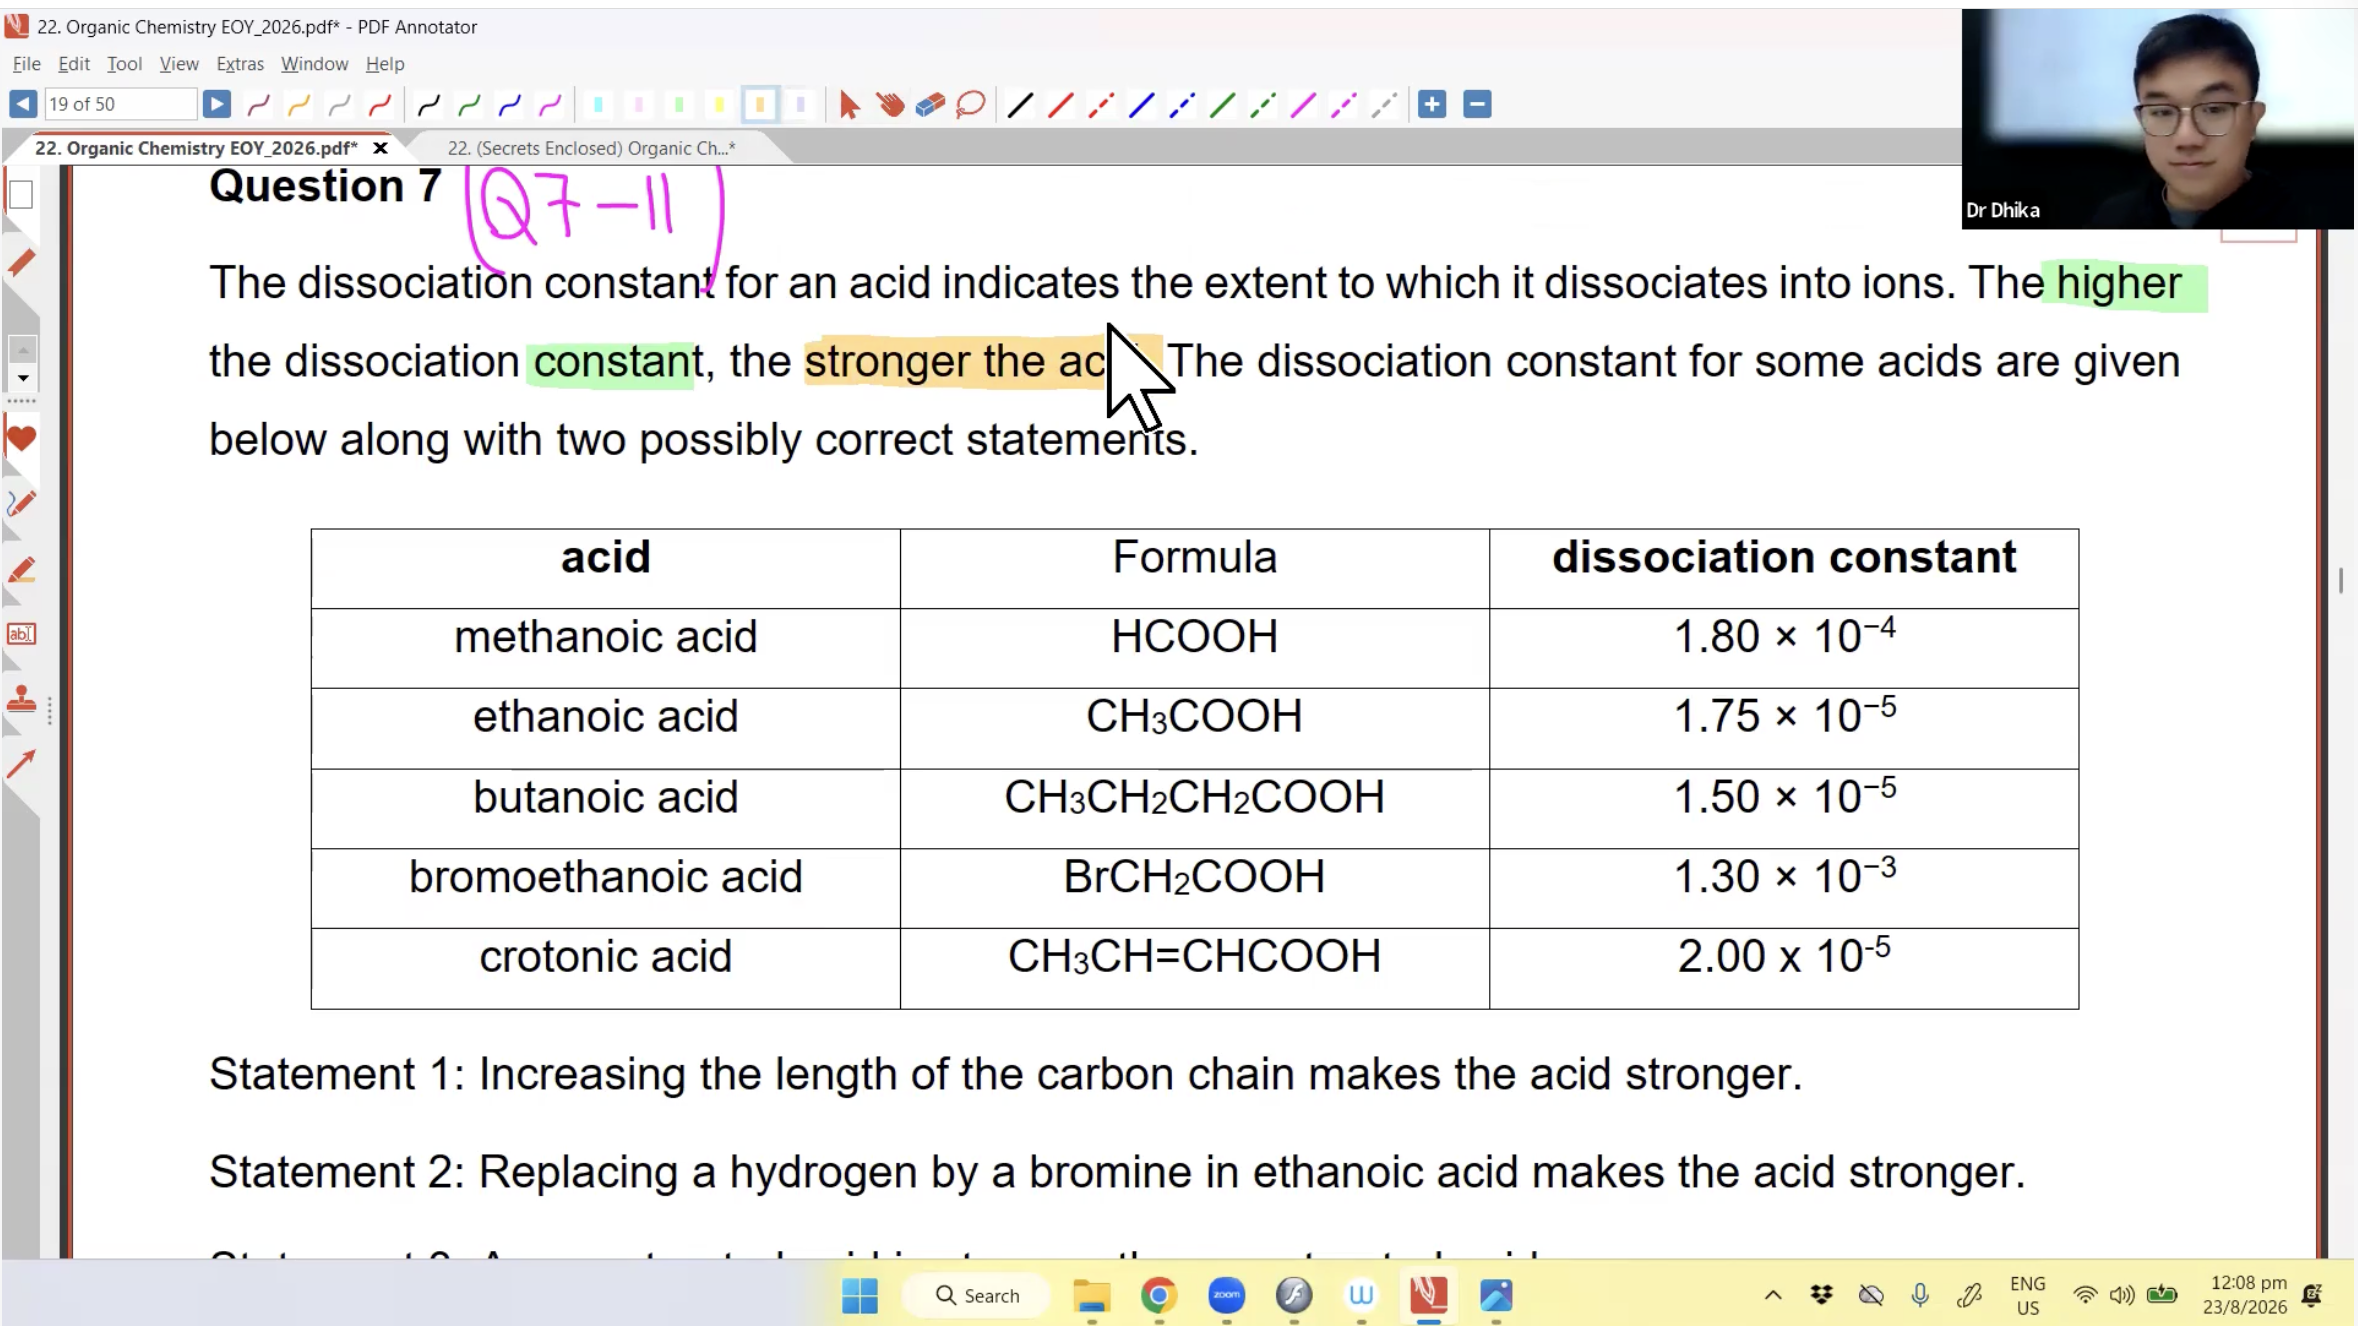
Task: Select the freehand Pen sidebar tool
Action: [x=21, y=503]
